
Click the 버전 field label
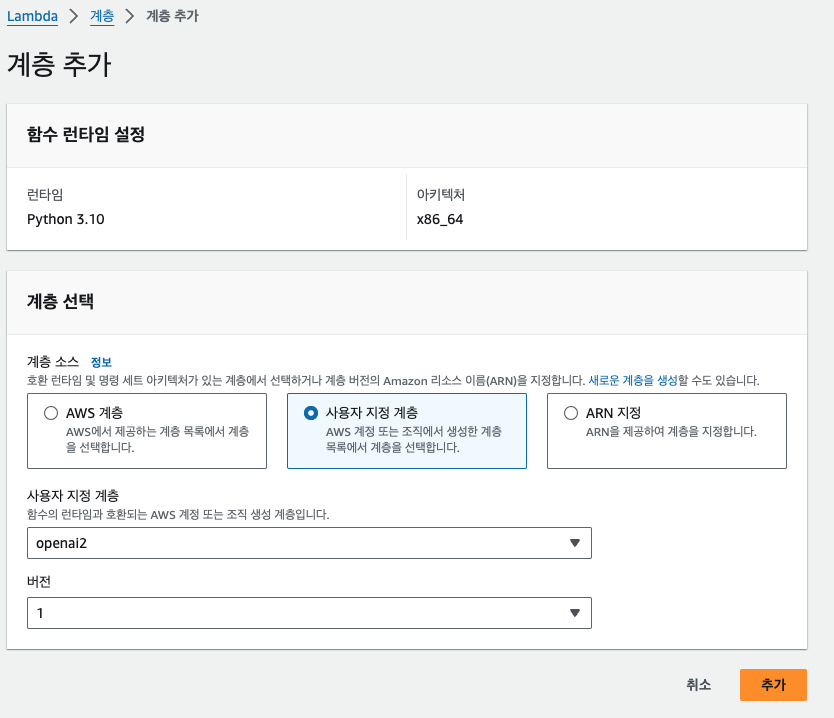(x=39, y=581)
